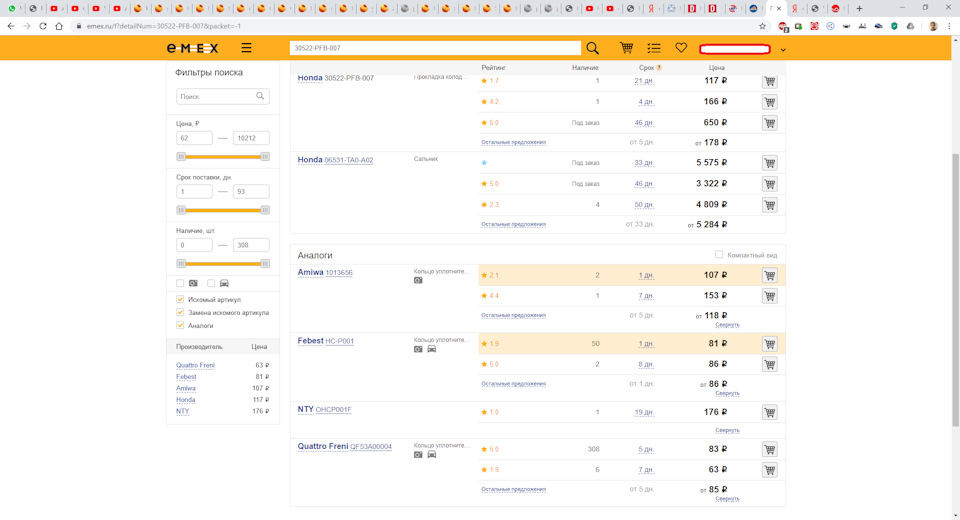Enable Компактный вид checkbox
The width and height of the screenshot is (960, 520).
[719, 254]
